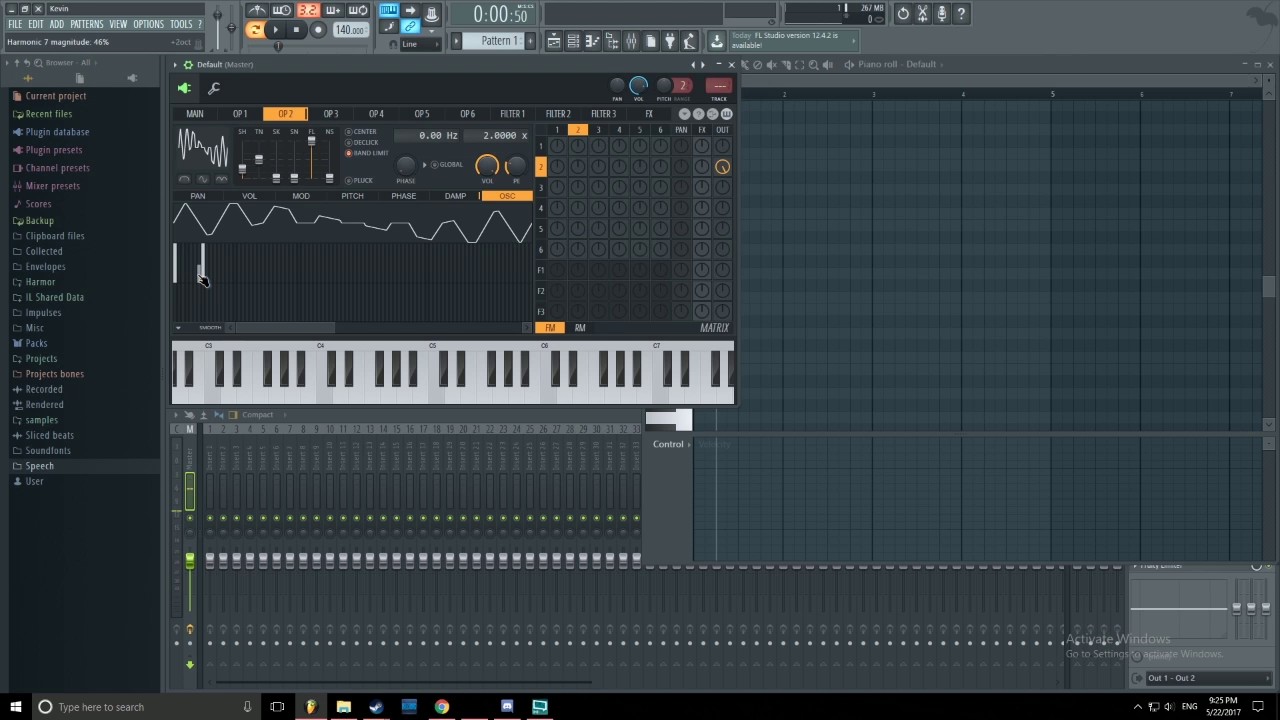Click the scissors audio editor icon
Viewport: 1280px width, 720px height.
[923, 14]
